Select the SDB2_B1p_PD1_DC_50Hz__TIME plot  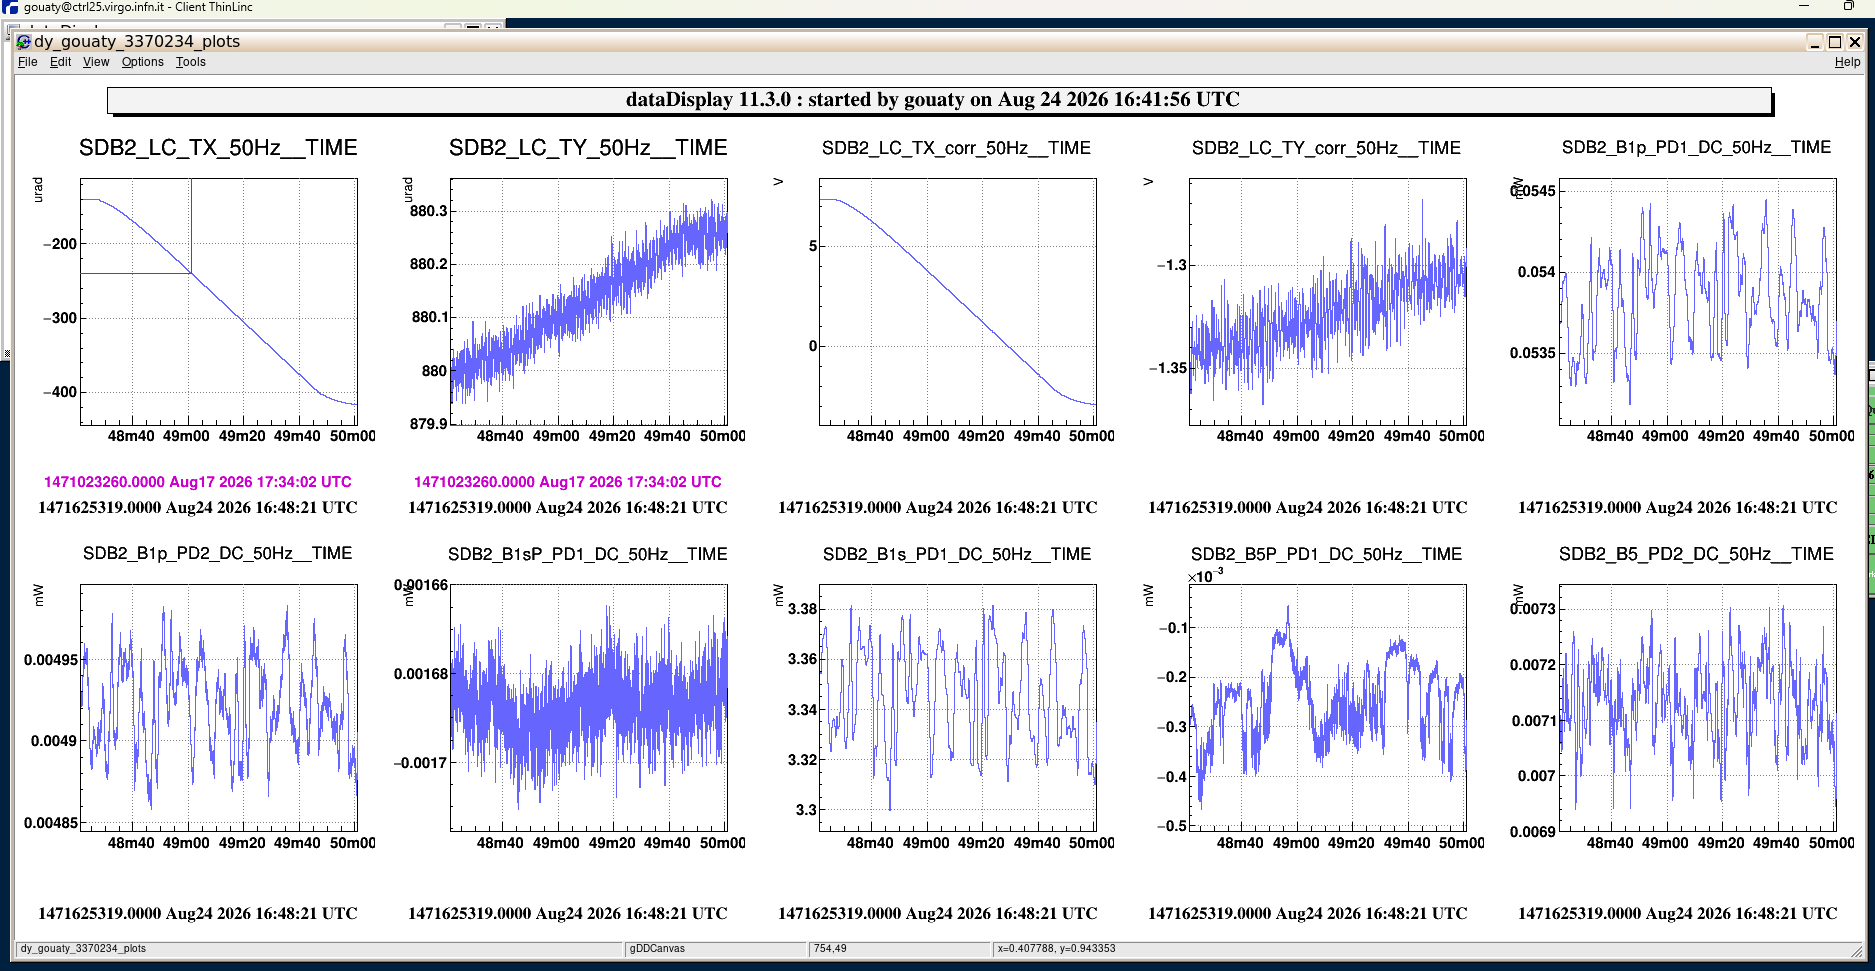point(1698,302)
